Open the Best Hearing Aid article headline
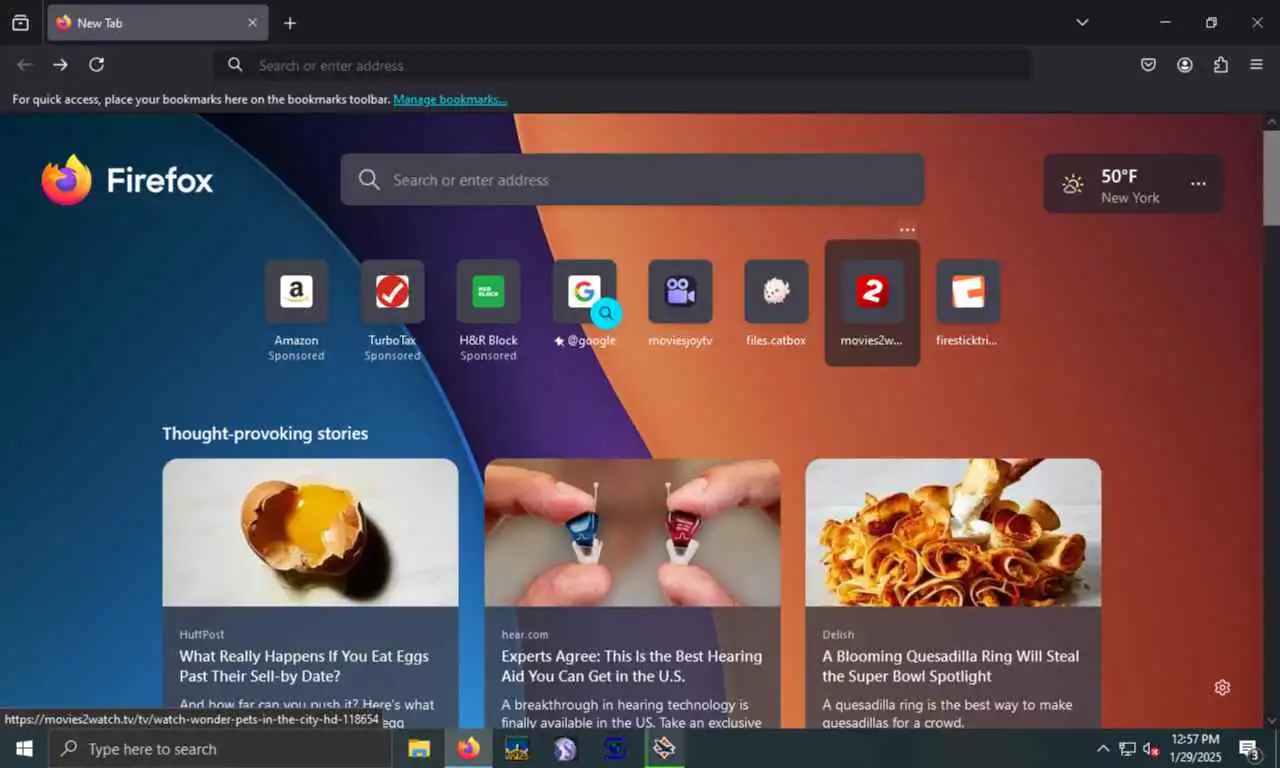The image size is (1280, 768). click(x=631, y=666)
